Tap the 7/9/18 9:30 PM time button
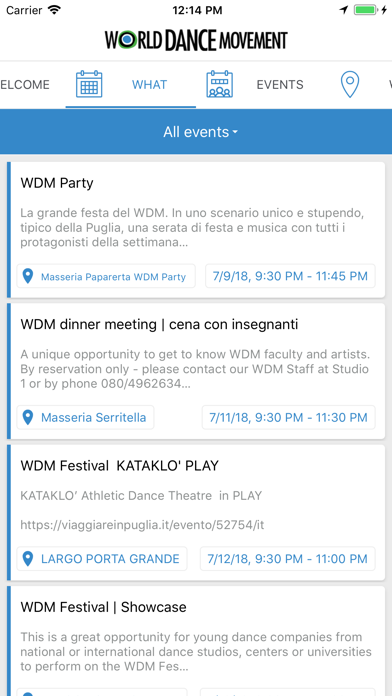392x696 pixels. coord(290,276)
